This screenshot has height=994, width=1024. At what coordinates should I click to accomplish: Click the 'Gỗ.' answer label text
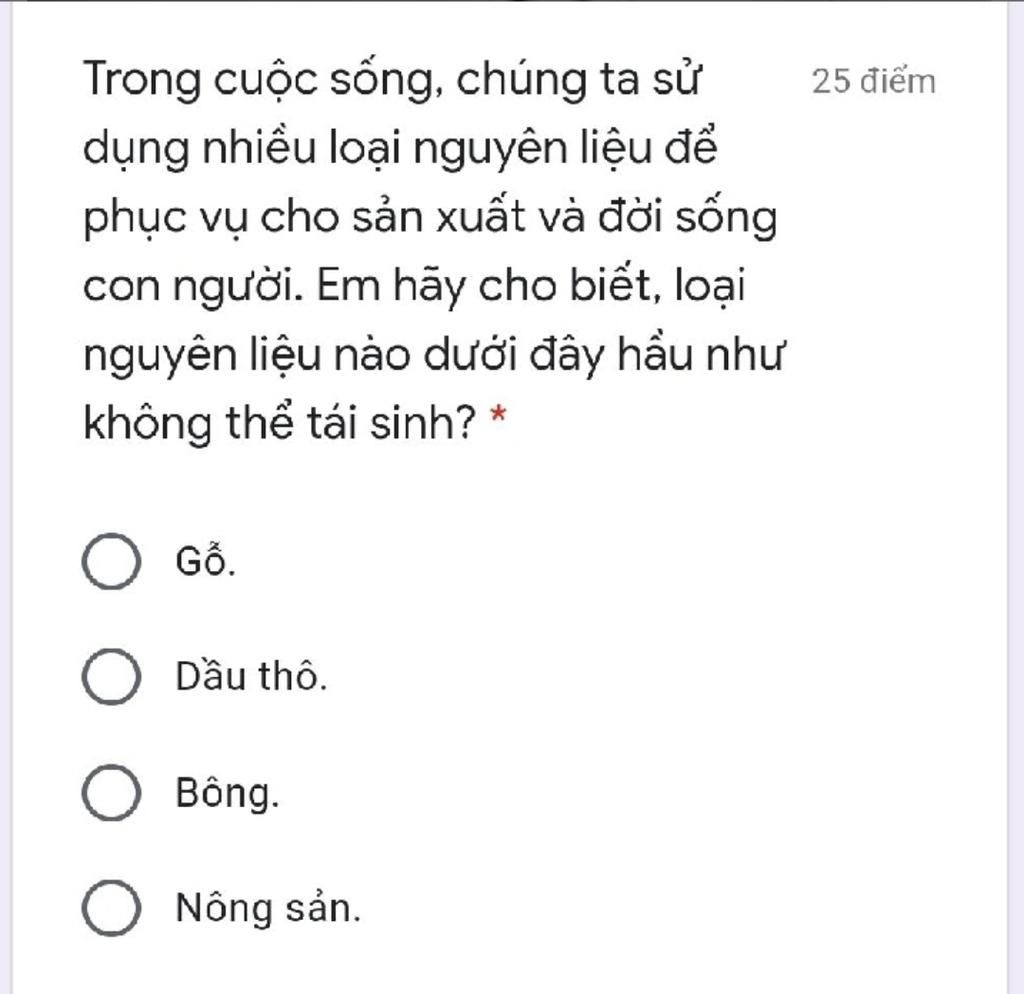(206, 560)
